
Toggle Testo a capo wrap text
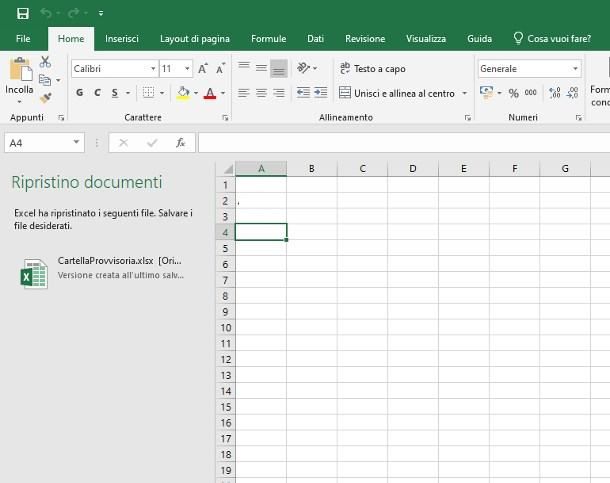(373, 69)
